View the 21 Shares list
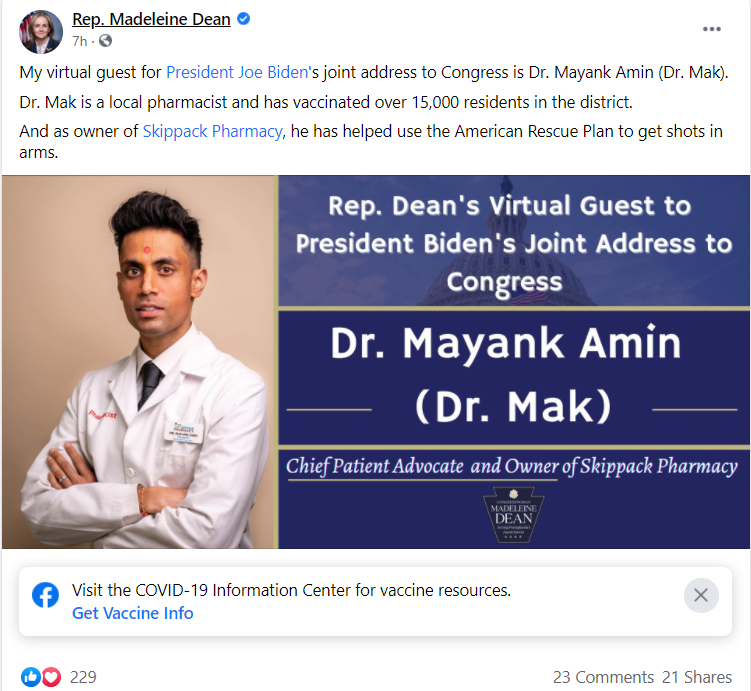Image resolution: width=751 pixels, height=691 pixels. (x=697, y=677)
